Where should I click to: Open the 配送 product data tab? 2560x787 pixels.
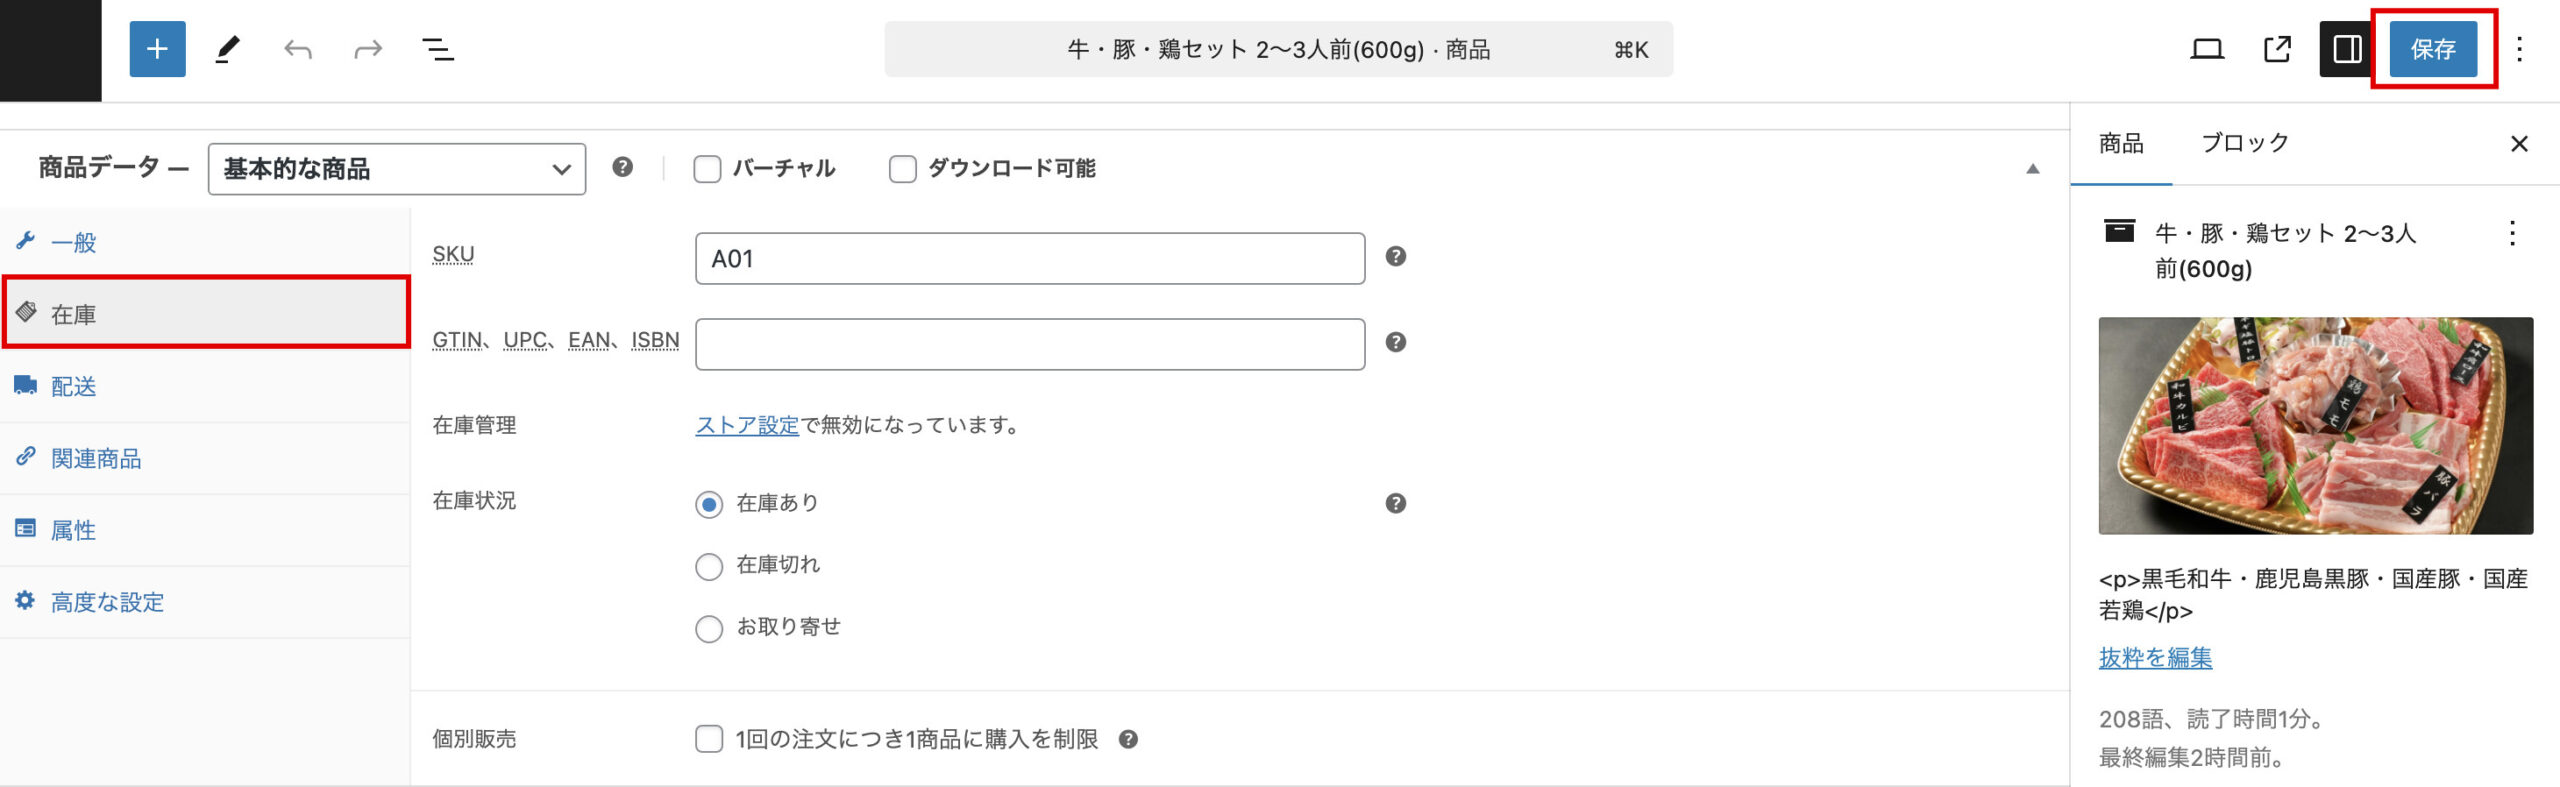click(x=74, y=387)
